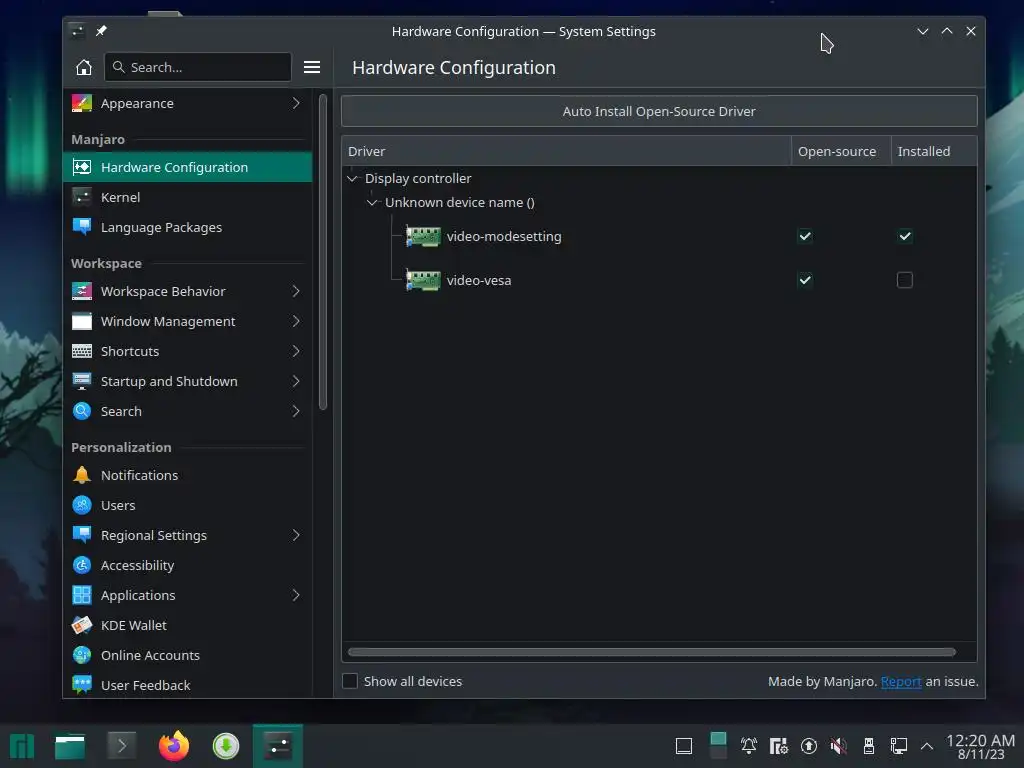Sort by the Installed column header
The width and height of the screenshot is (1024, 768).
[934, 152]
